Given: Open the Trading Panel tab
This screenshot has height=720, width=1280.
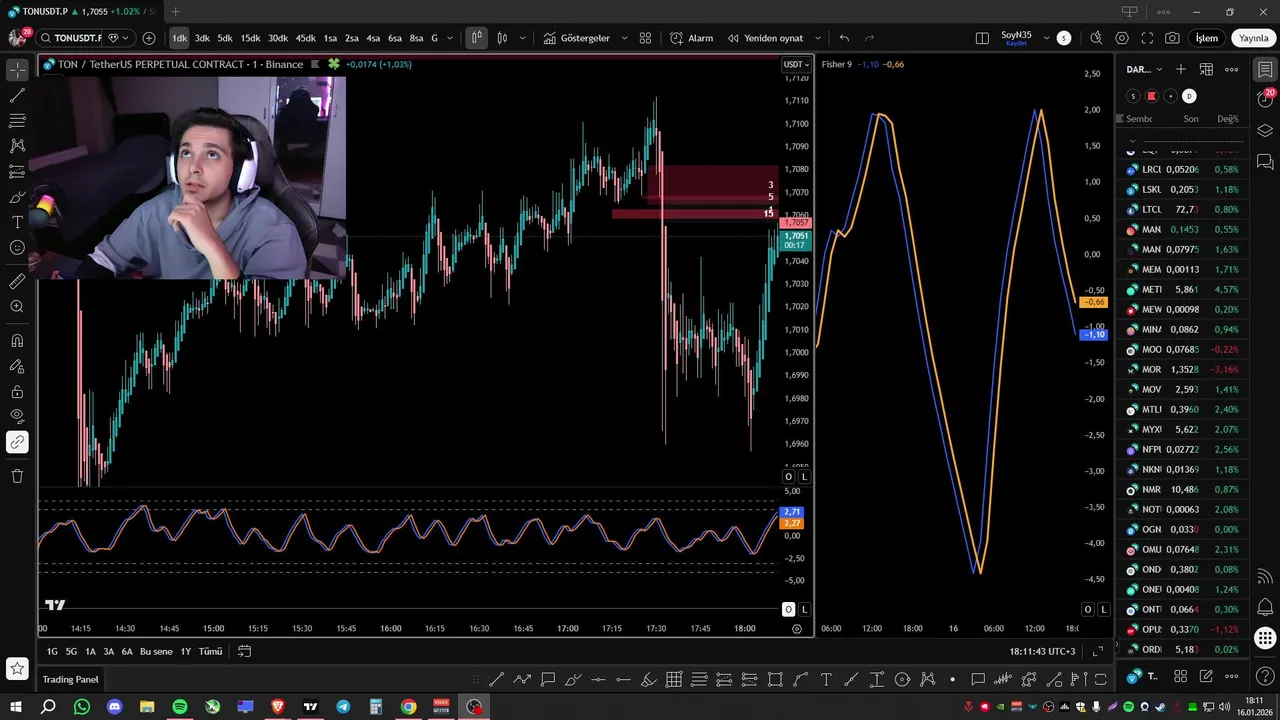Looking at the screenshot, I should 70,679.
